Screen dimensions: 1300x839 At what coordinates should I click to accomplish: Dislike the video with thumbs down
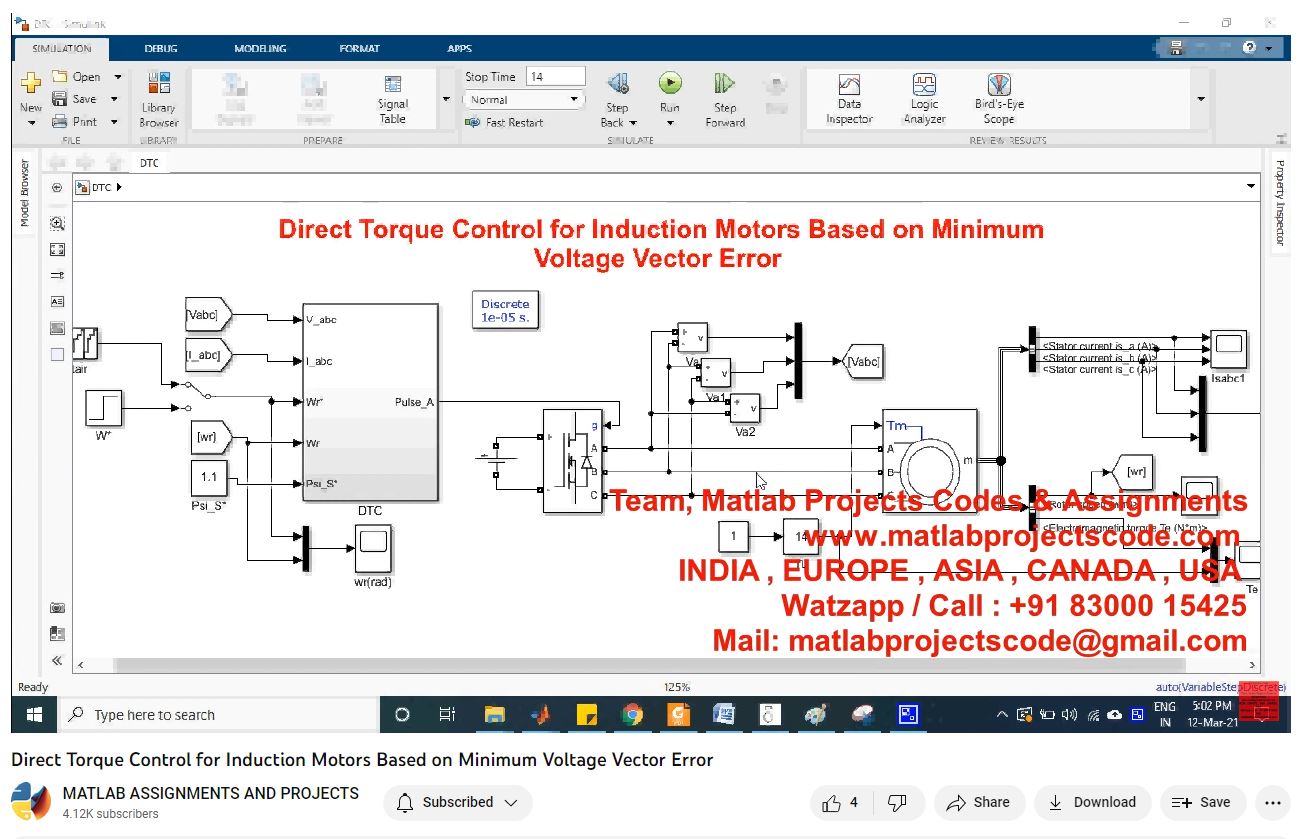pyautogui.click(x=897, y=802)
